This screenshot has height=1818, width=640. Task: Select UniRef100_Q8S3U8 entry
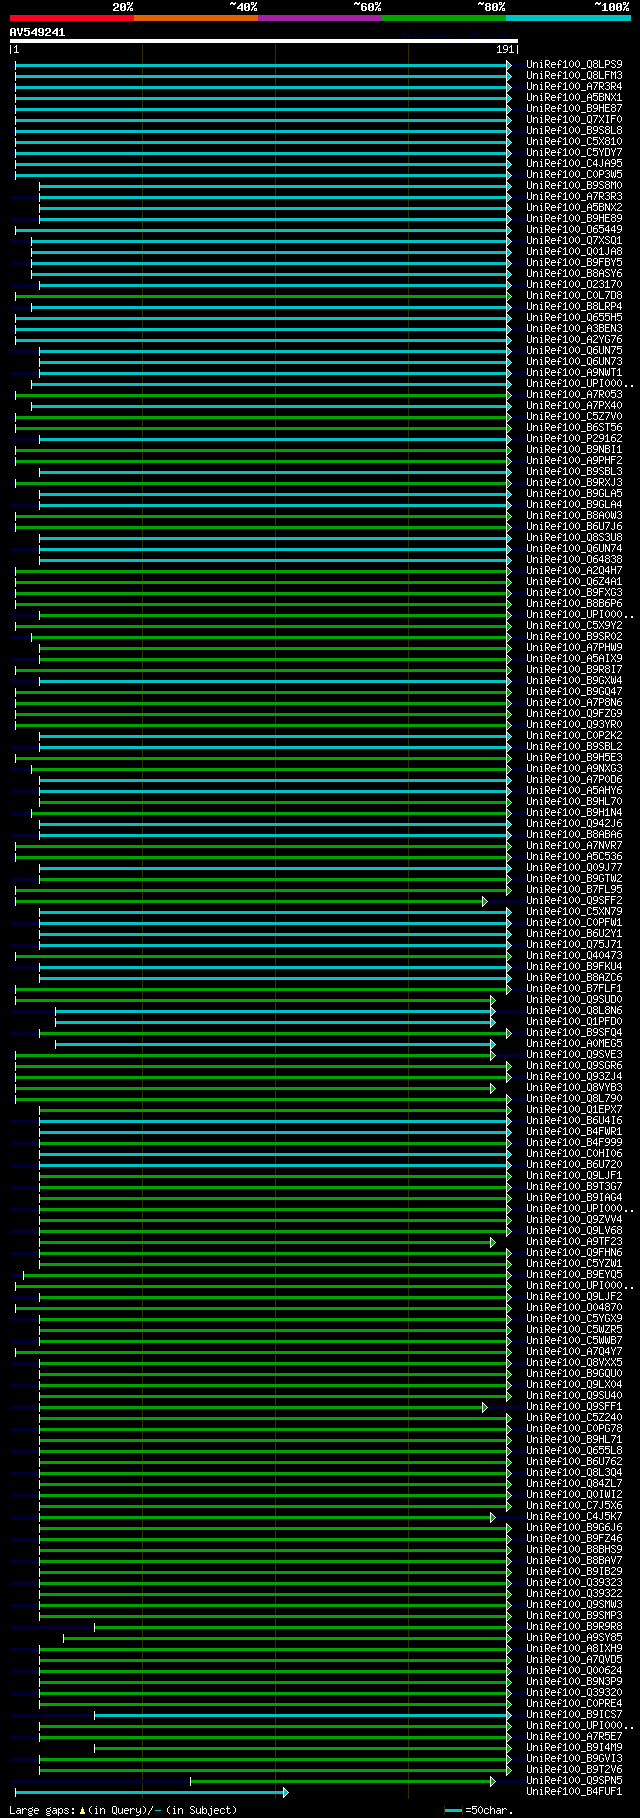click(574, 538)
